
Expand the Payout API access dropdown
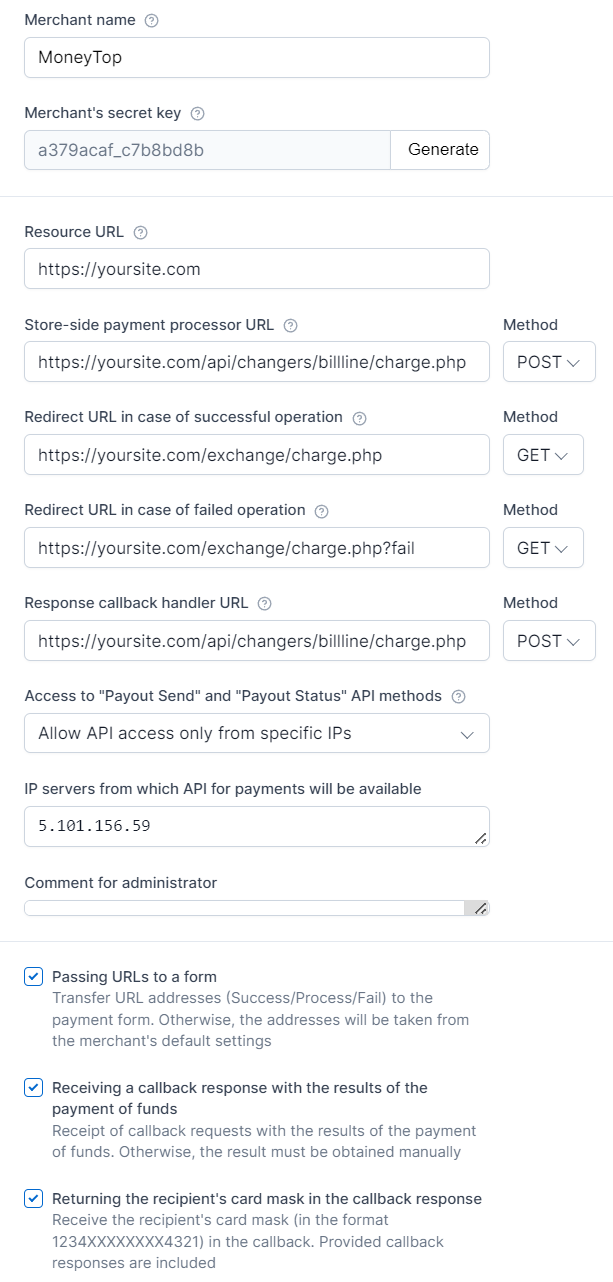pos(257,733)
